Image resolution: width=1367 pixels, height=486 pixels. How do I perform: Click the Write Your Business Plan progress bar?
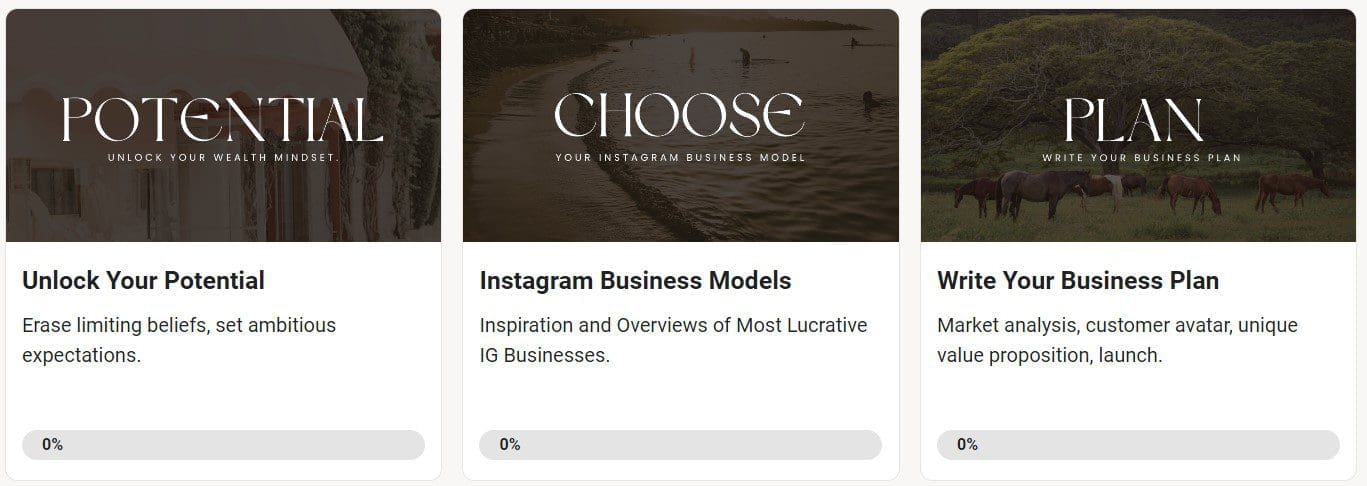click(1138, 445)
